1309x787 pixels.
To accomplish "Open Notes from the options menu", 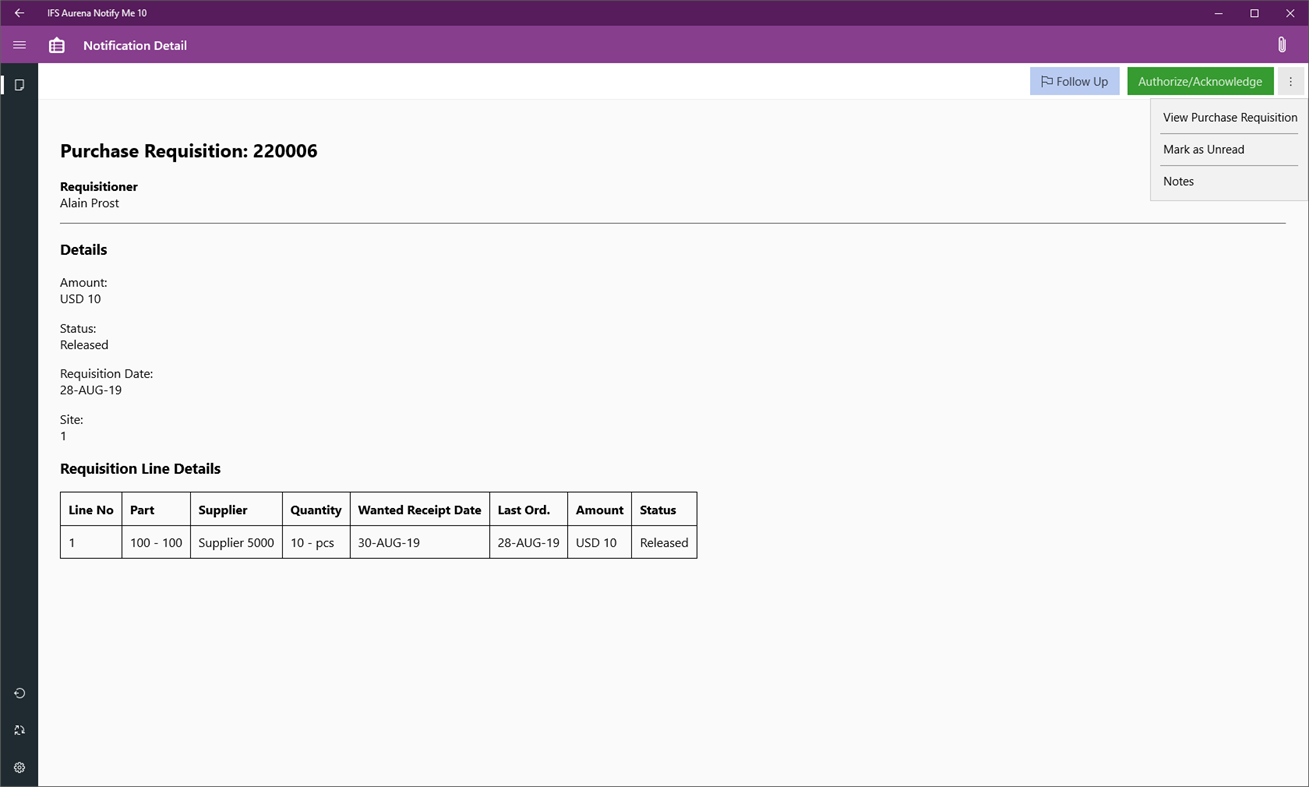I will click(1178, 181).
